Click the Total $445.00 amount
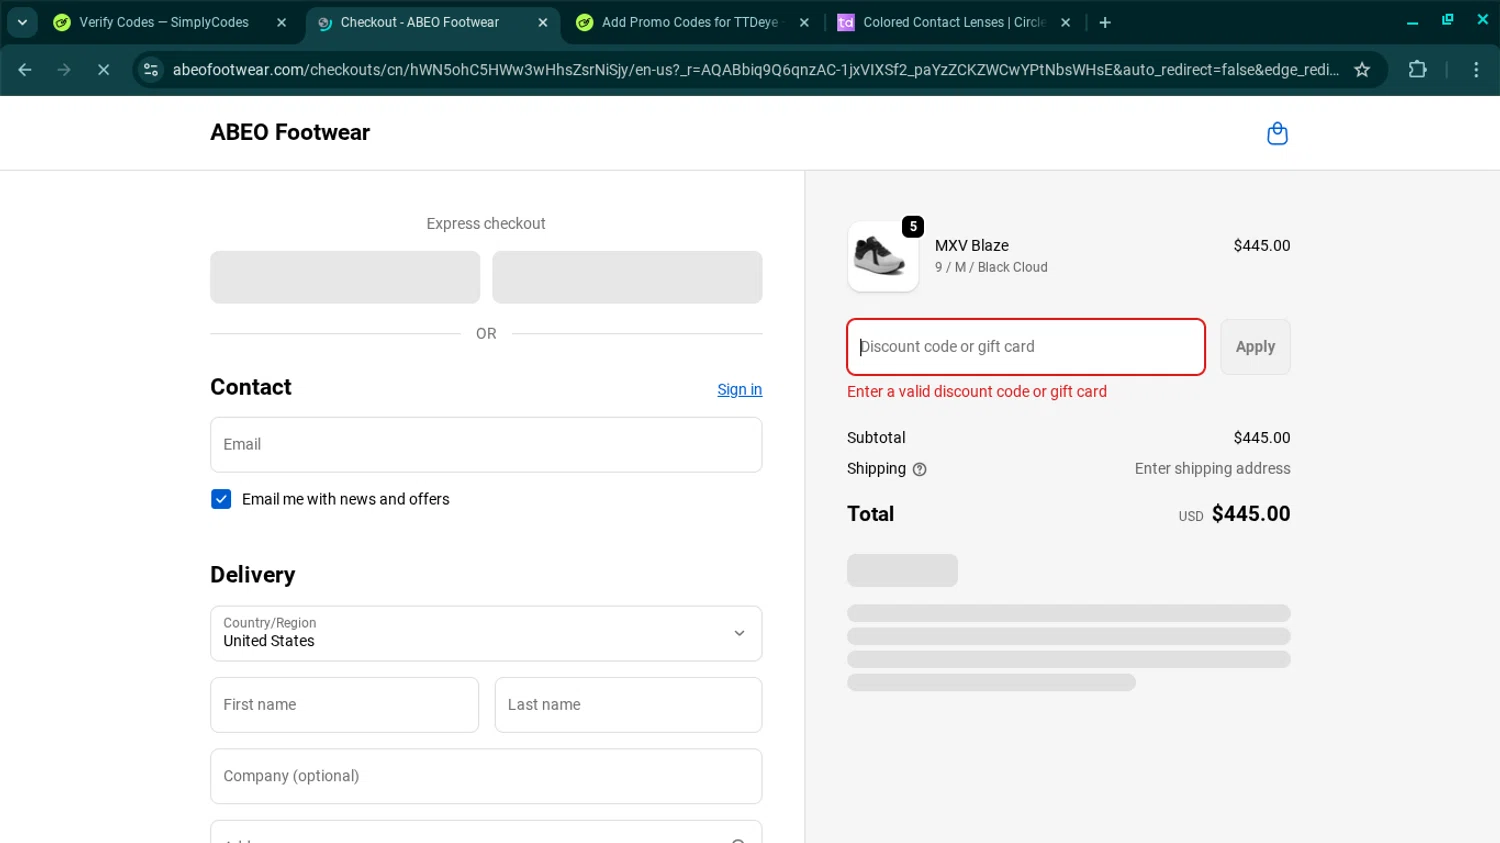The height and width of the screenshot is (843, 1500). pyautogui.click(x=1251, y=514)
